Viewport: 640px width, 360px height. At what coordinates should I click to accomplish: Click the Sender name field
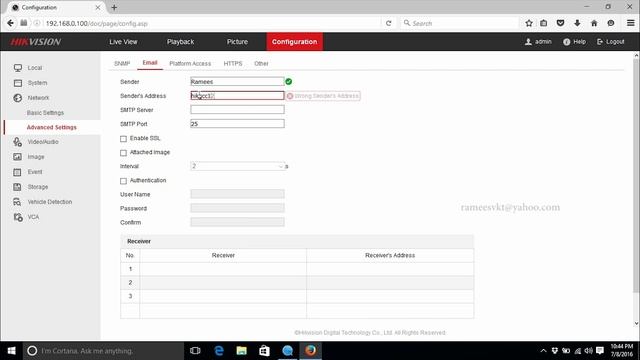(237, 82)
